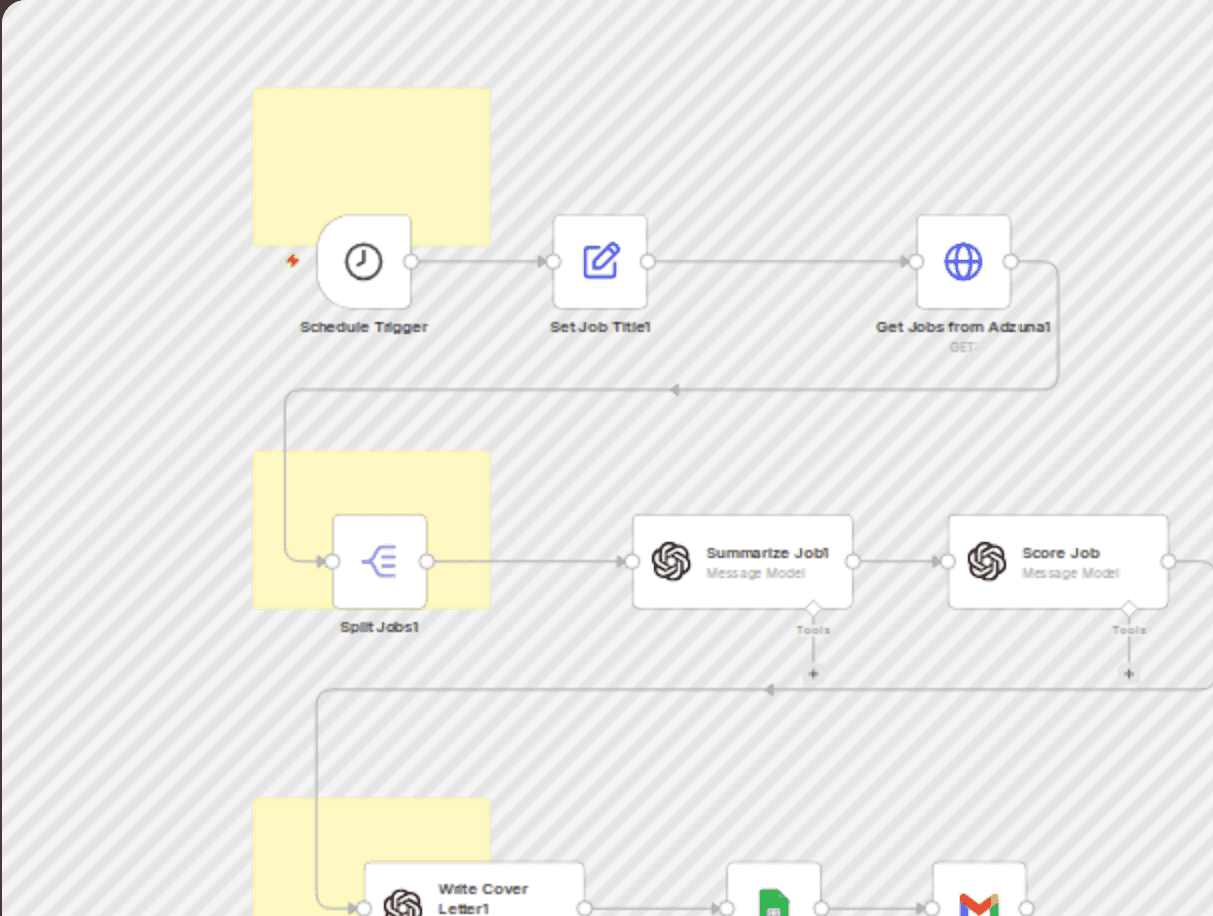Add a tool under Score Job
The height and width of the screenshot is (916, 1213).
[x=1129, y=674]
